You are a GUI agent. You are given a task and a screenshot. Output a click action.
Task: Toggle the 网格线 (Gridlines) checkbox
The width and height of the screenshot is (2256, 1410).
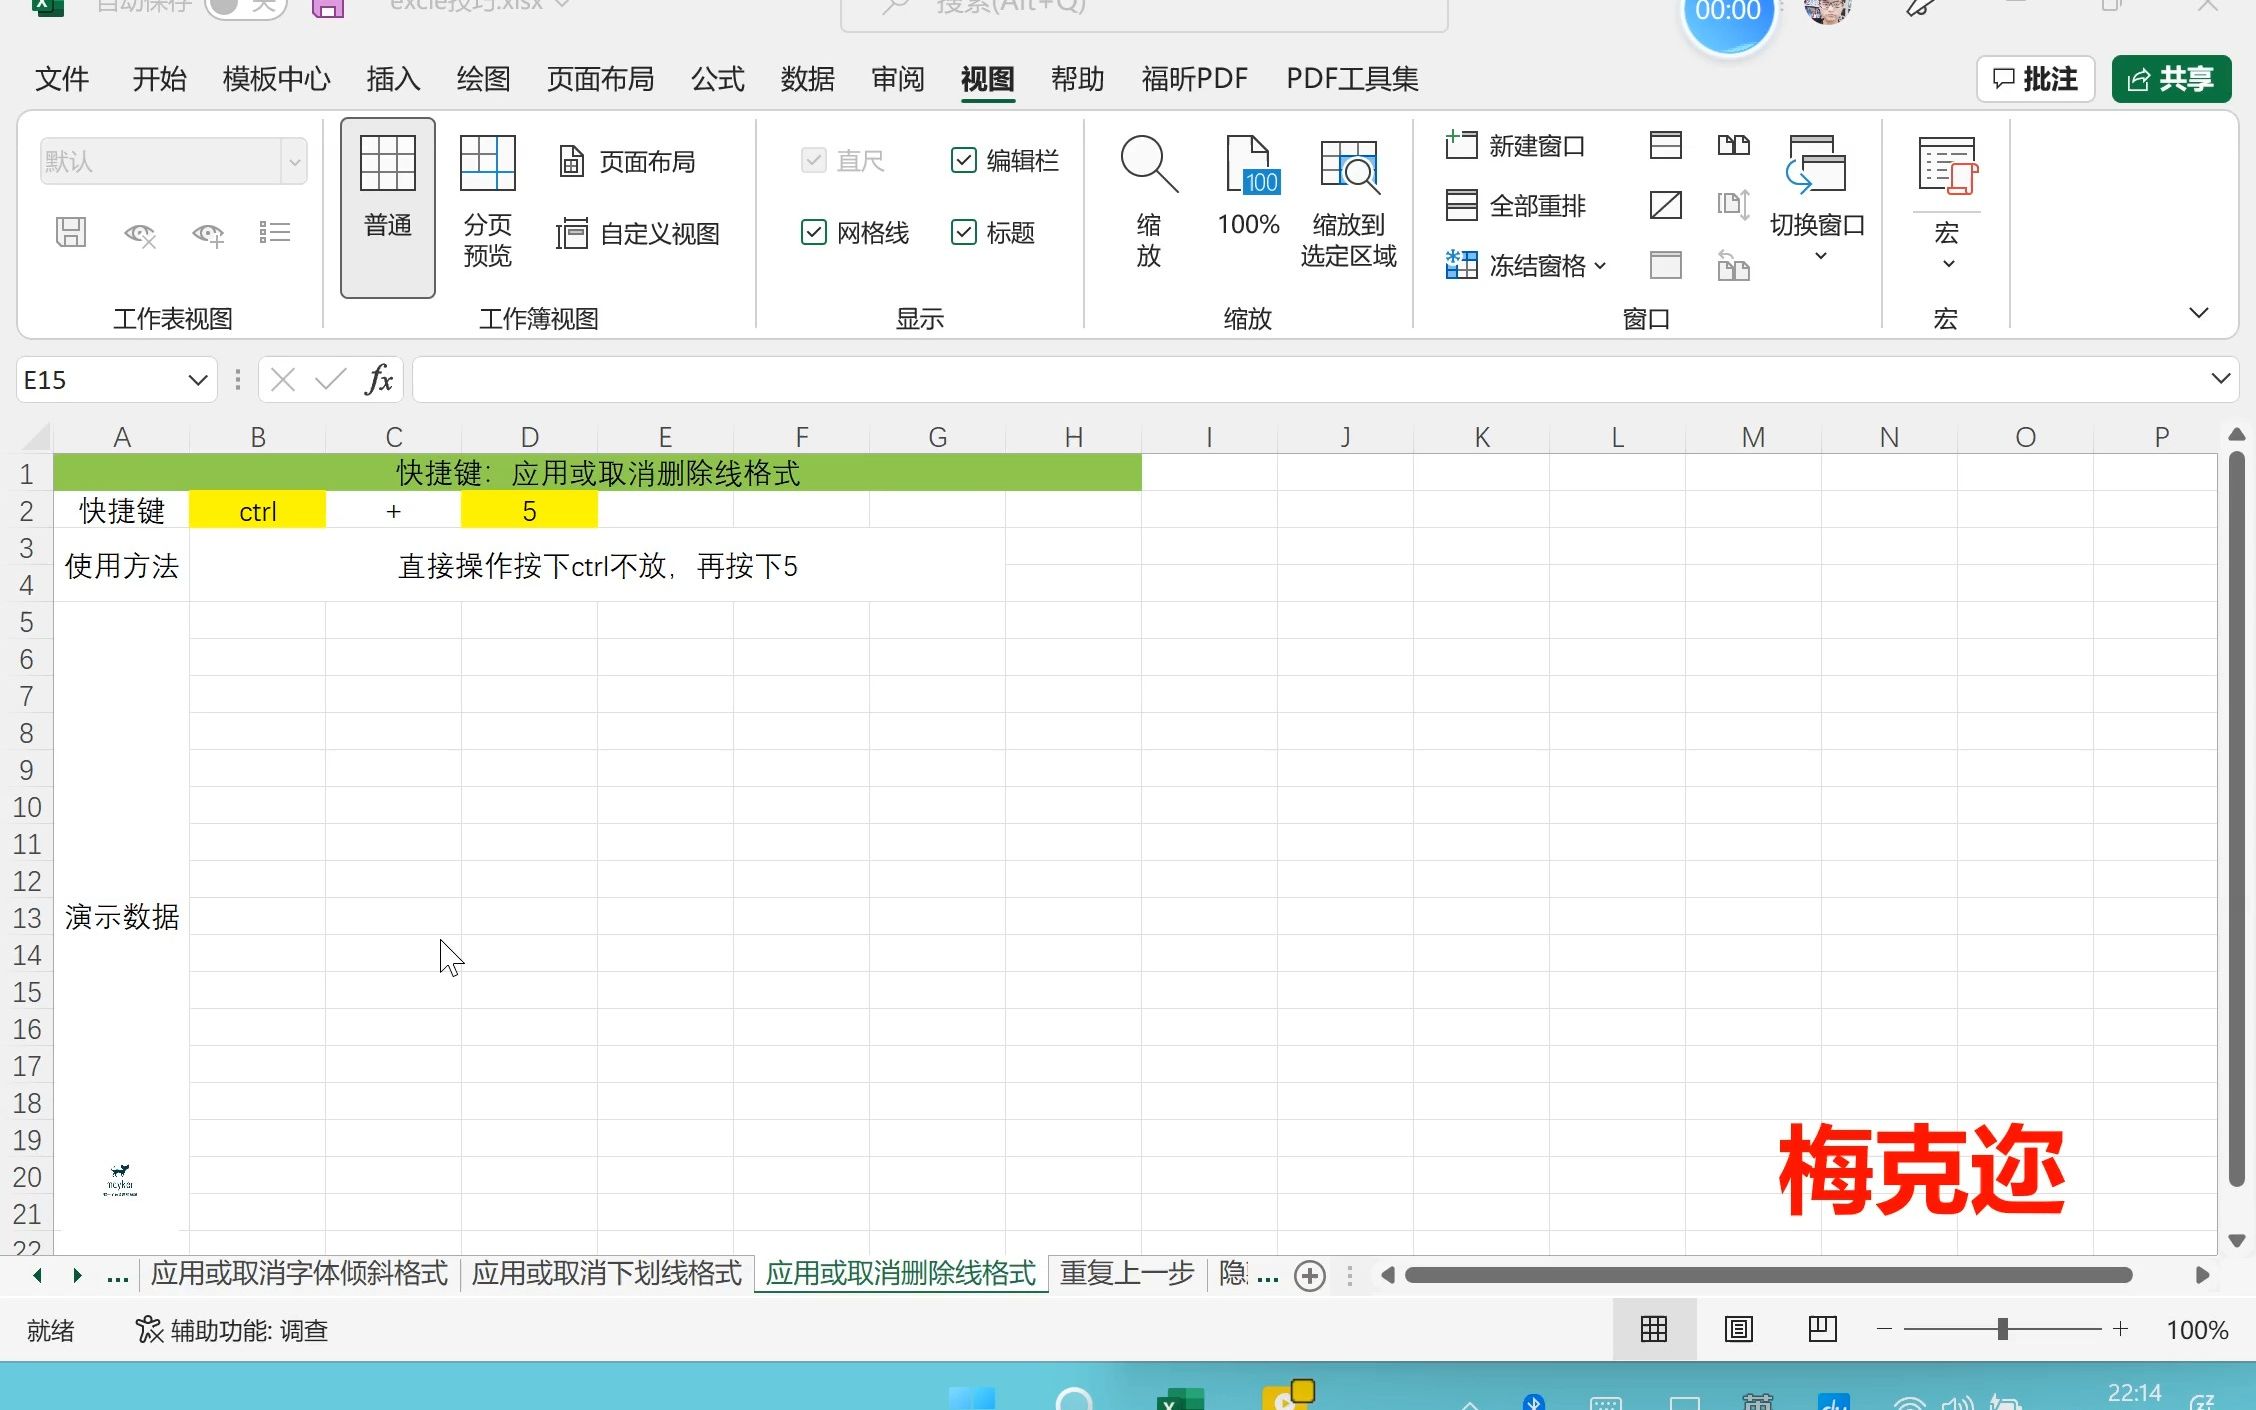click(x=813, y=233)
